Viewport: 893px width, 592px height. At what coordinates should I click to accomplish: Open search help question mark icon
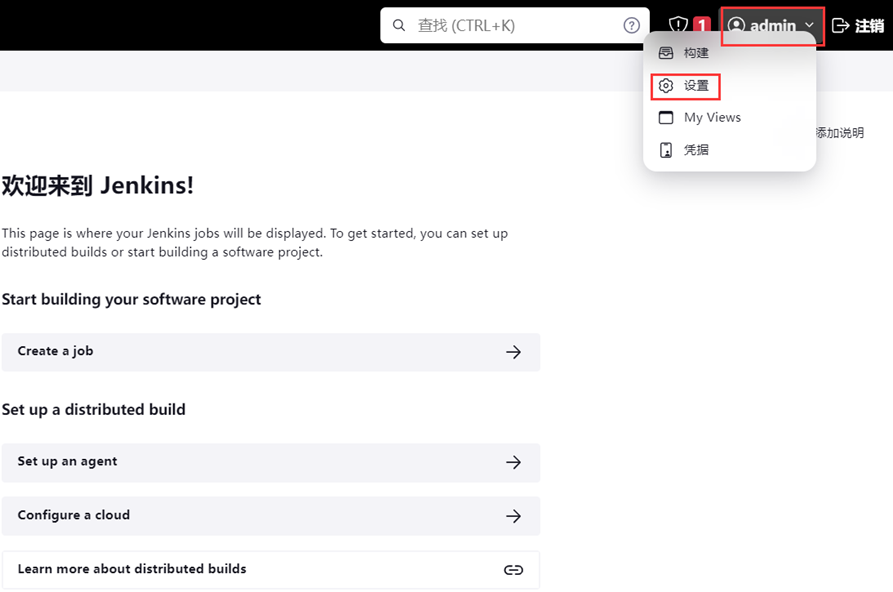[631, 25]
